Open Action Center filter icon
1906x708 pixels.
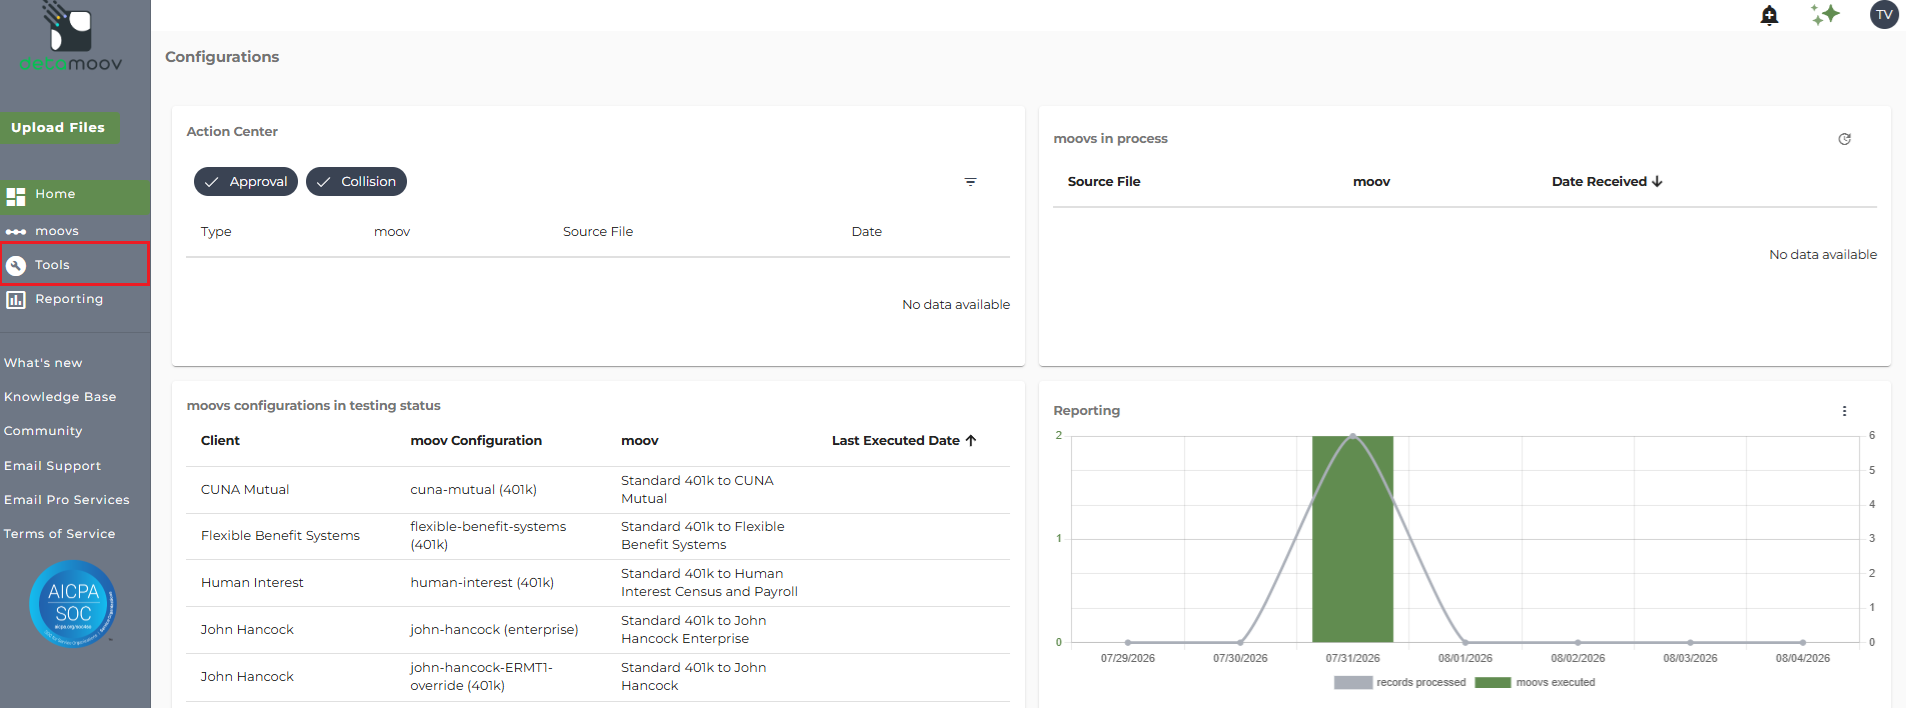(970, 182)
